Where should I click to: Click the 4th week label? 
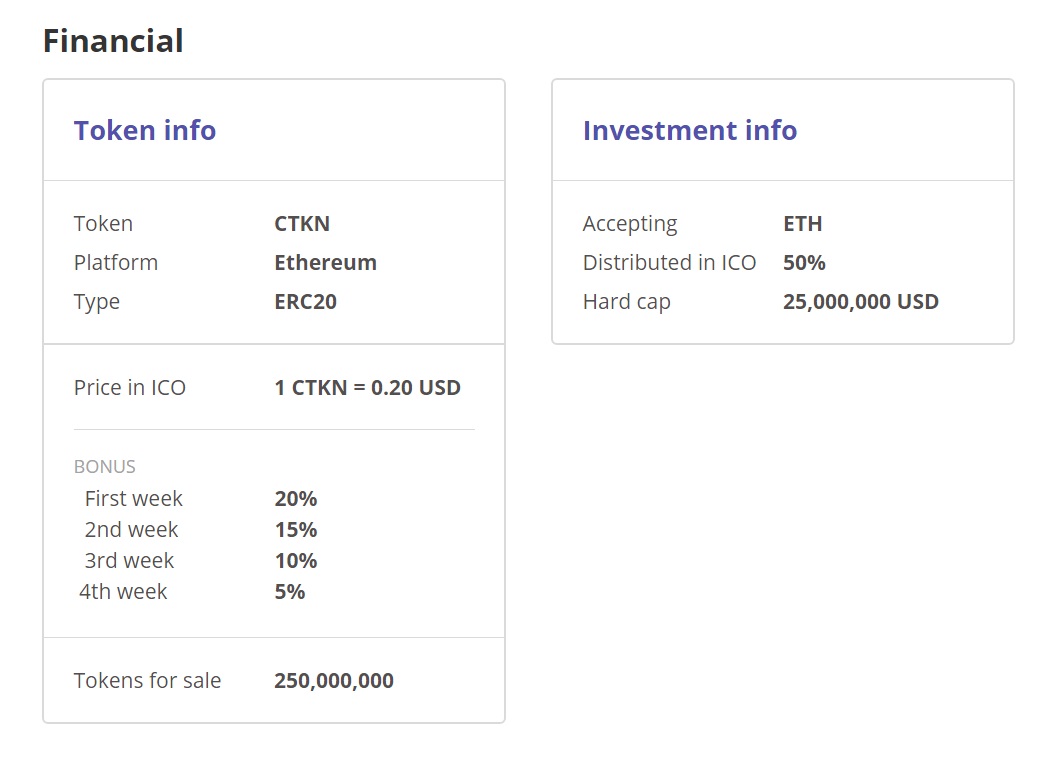pos(123,592)
